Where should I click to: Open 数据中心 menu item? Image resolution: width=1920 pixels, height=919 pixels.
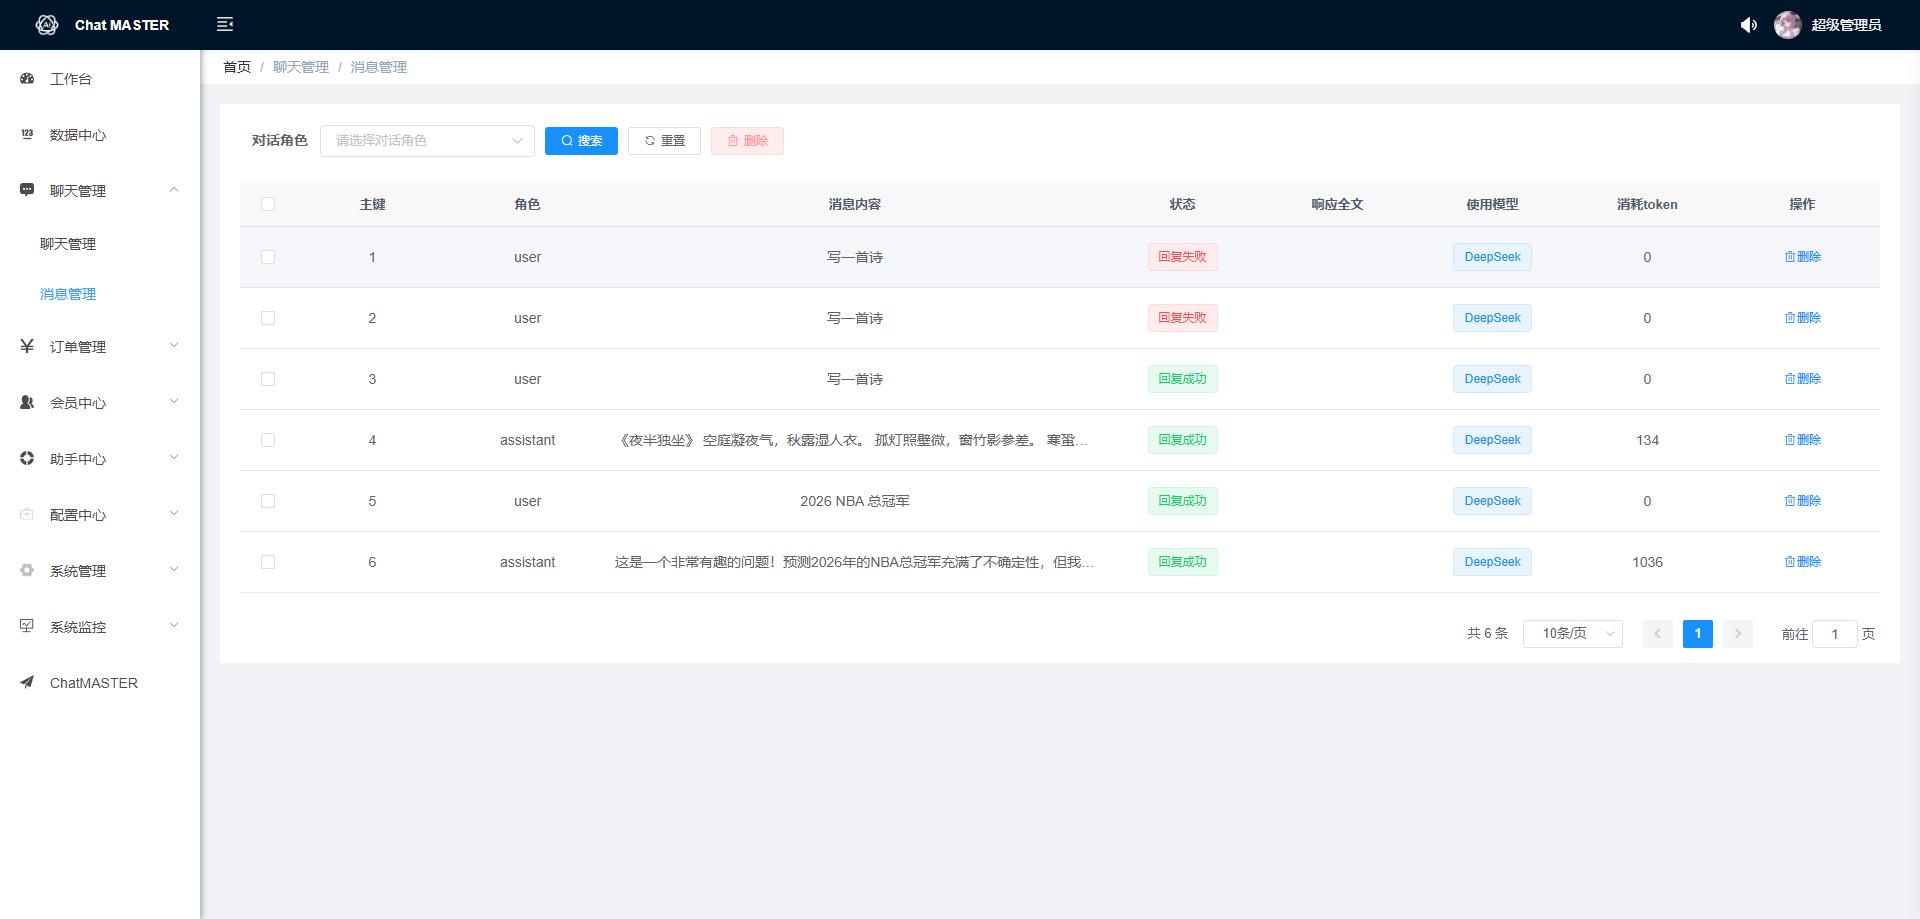pyautogui.click(x=100, y=134)
